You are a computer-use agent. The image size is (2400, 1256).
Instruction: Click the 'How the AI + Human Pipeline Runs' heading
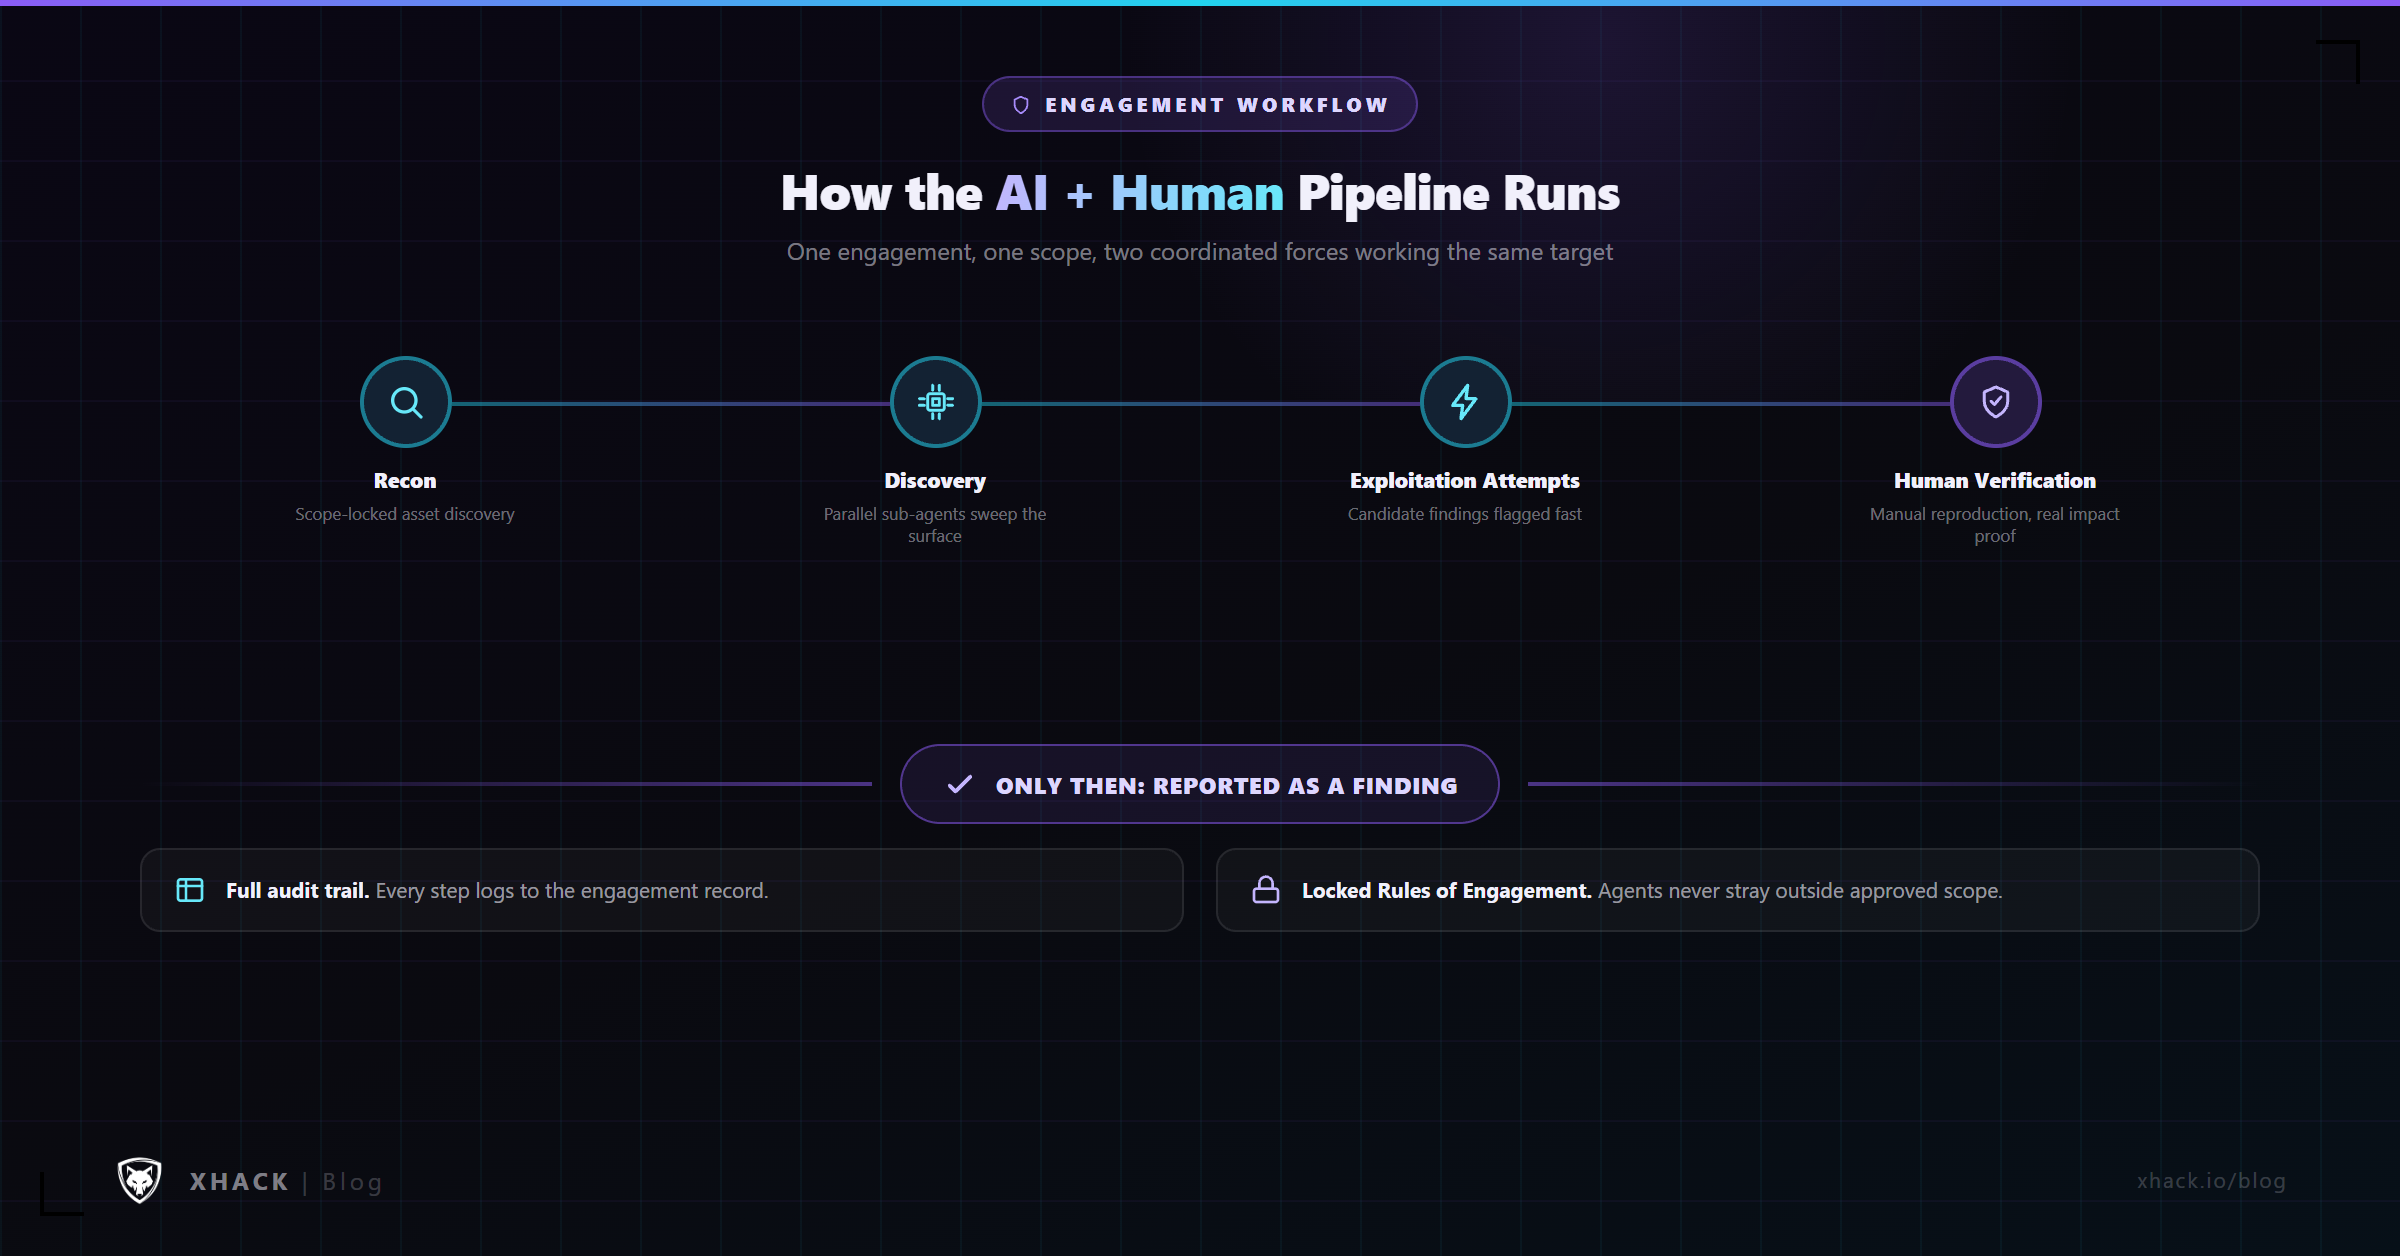click(1200, 194)
